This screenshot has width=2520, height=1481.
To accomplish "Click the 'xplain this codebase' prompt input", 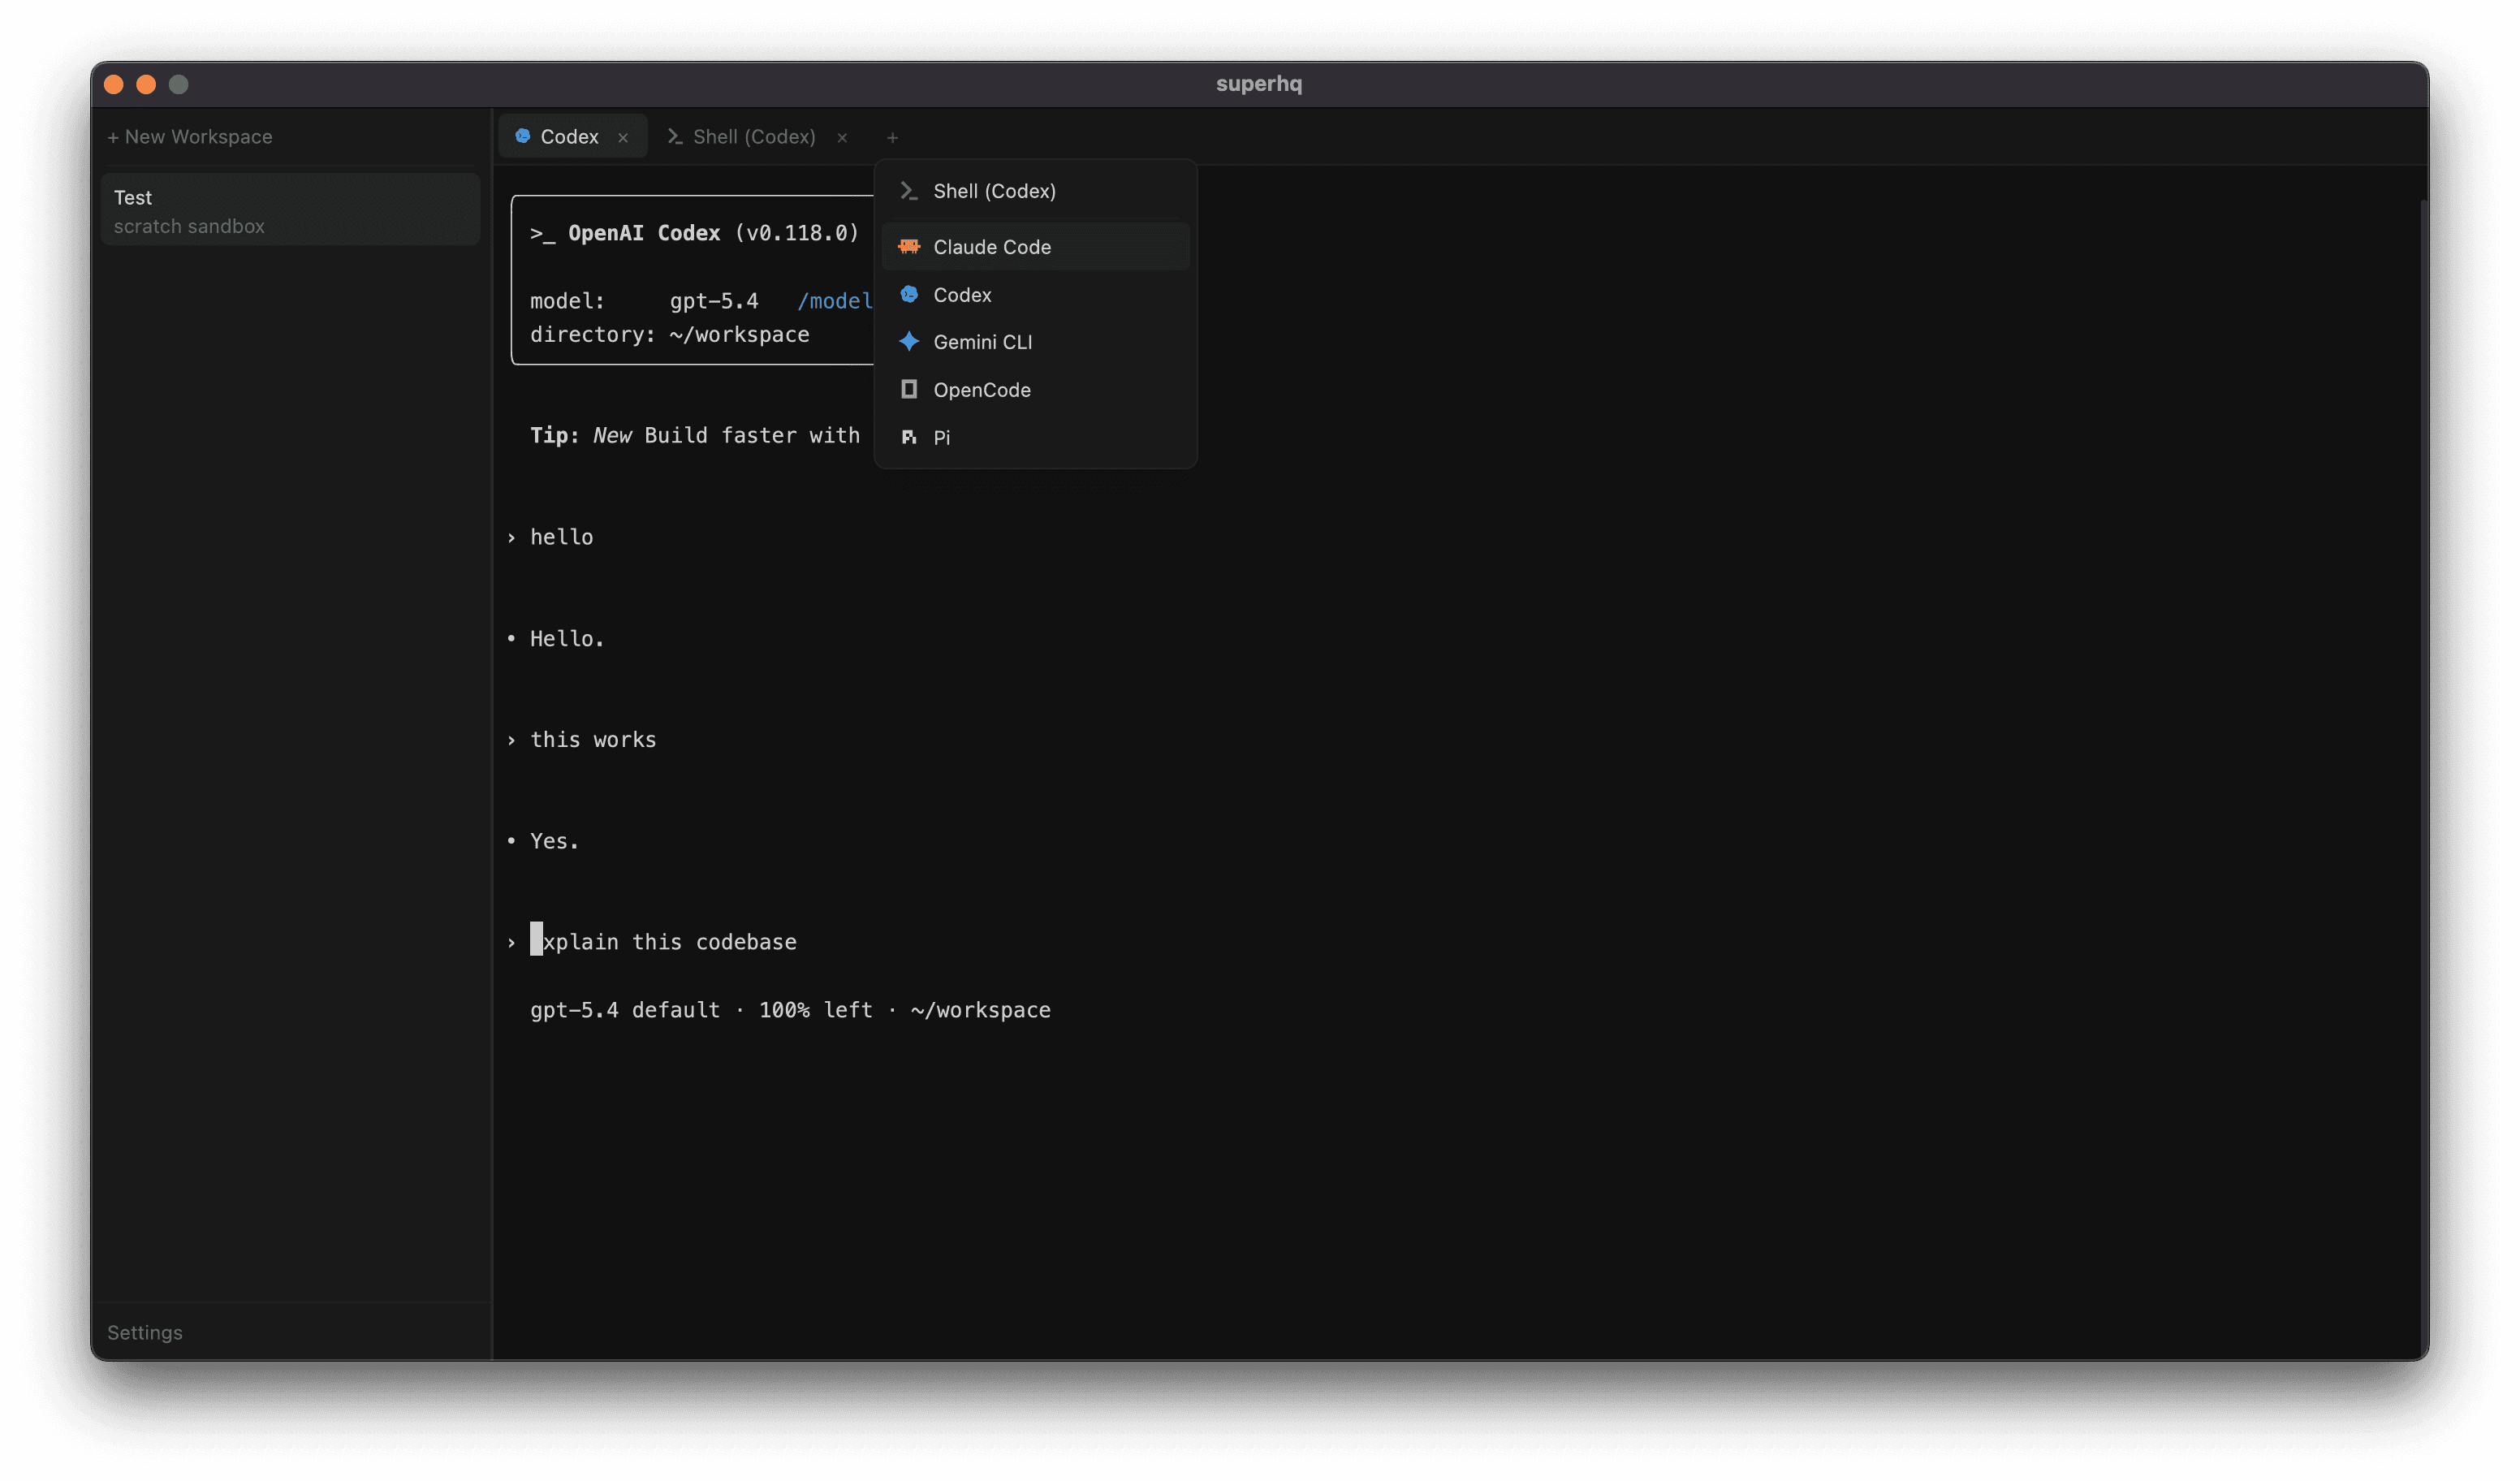I will click(670, 942).
